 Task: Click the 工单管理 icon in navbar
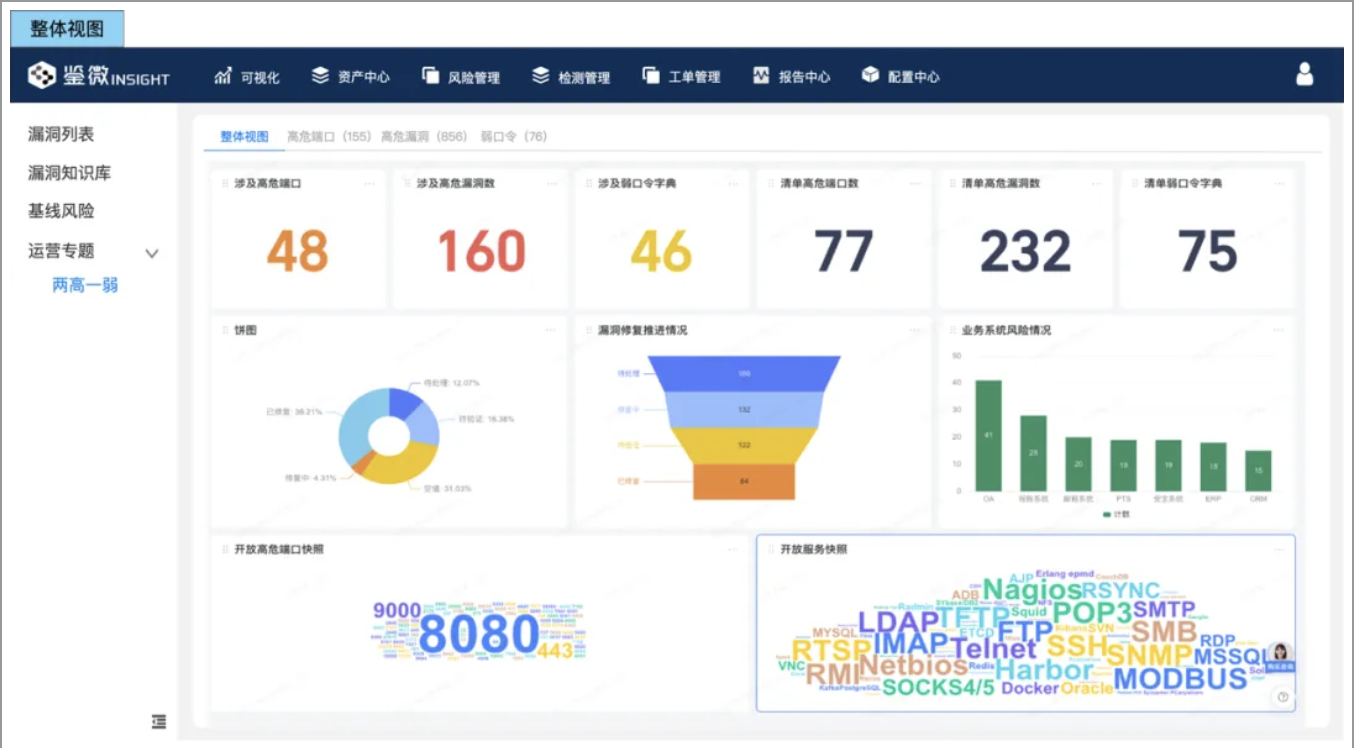coord(651,76)
